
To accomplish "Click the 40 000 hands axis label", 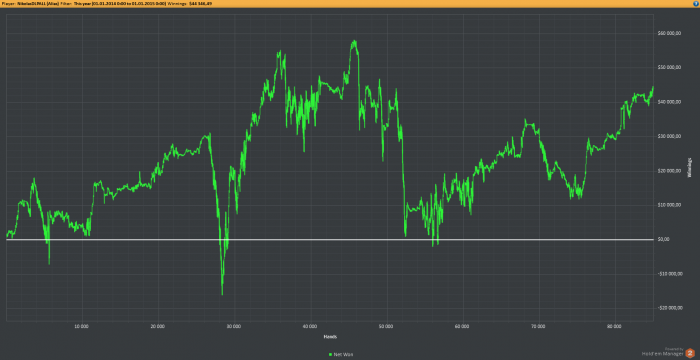I will coord(310,326).
